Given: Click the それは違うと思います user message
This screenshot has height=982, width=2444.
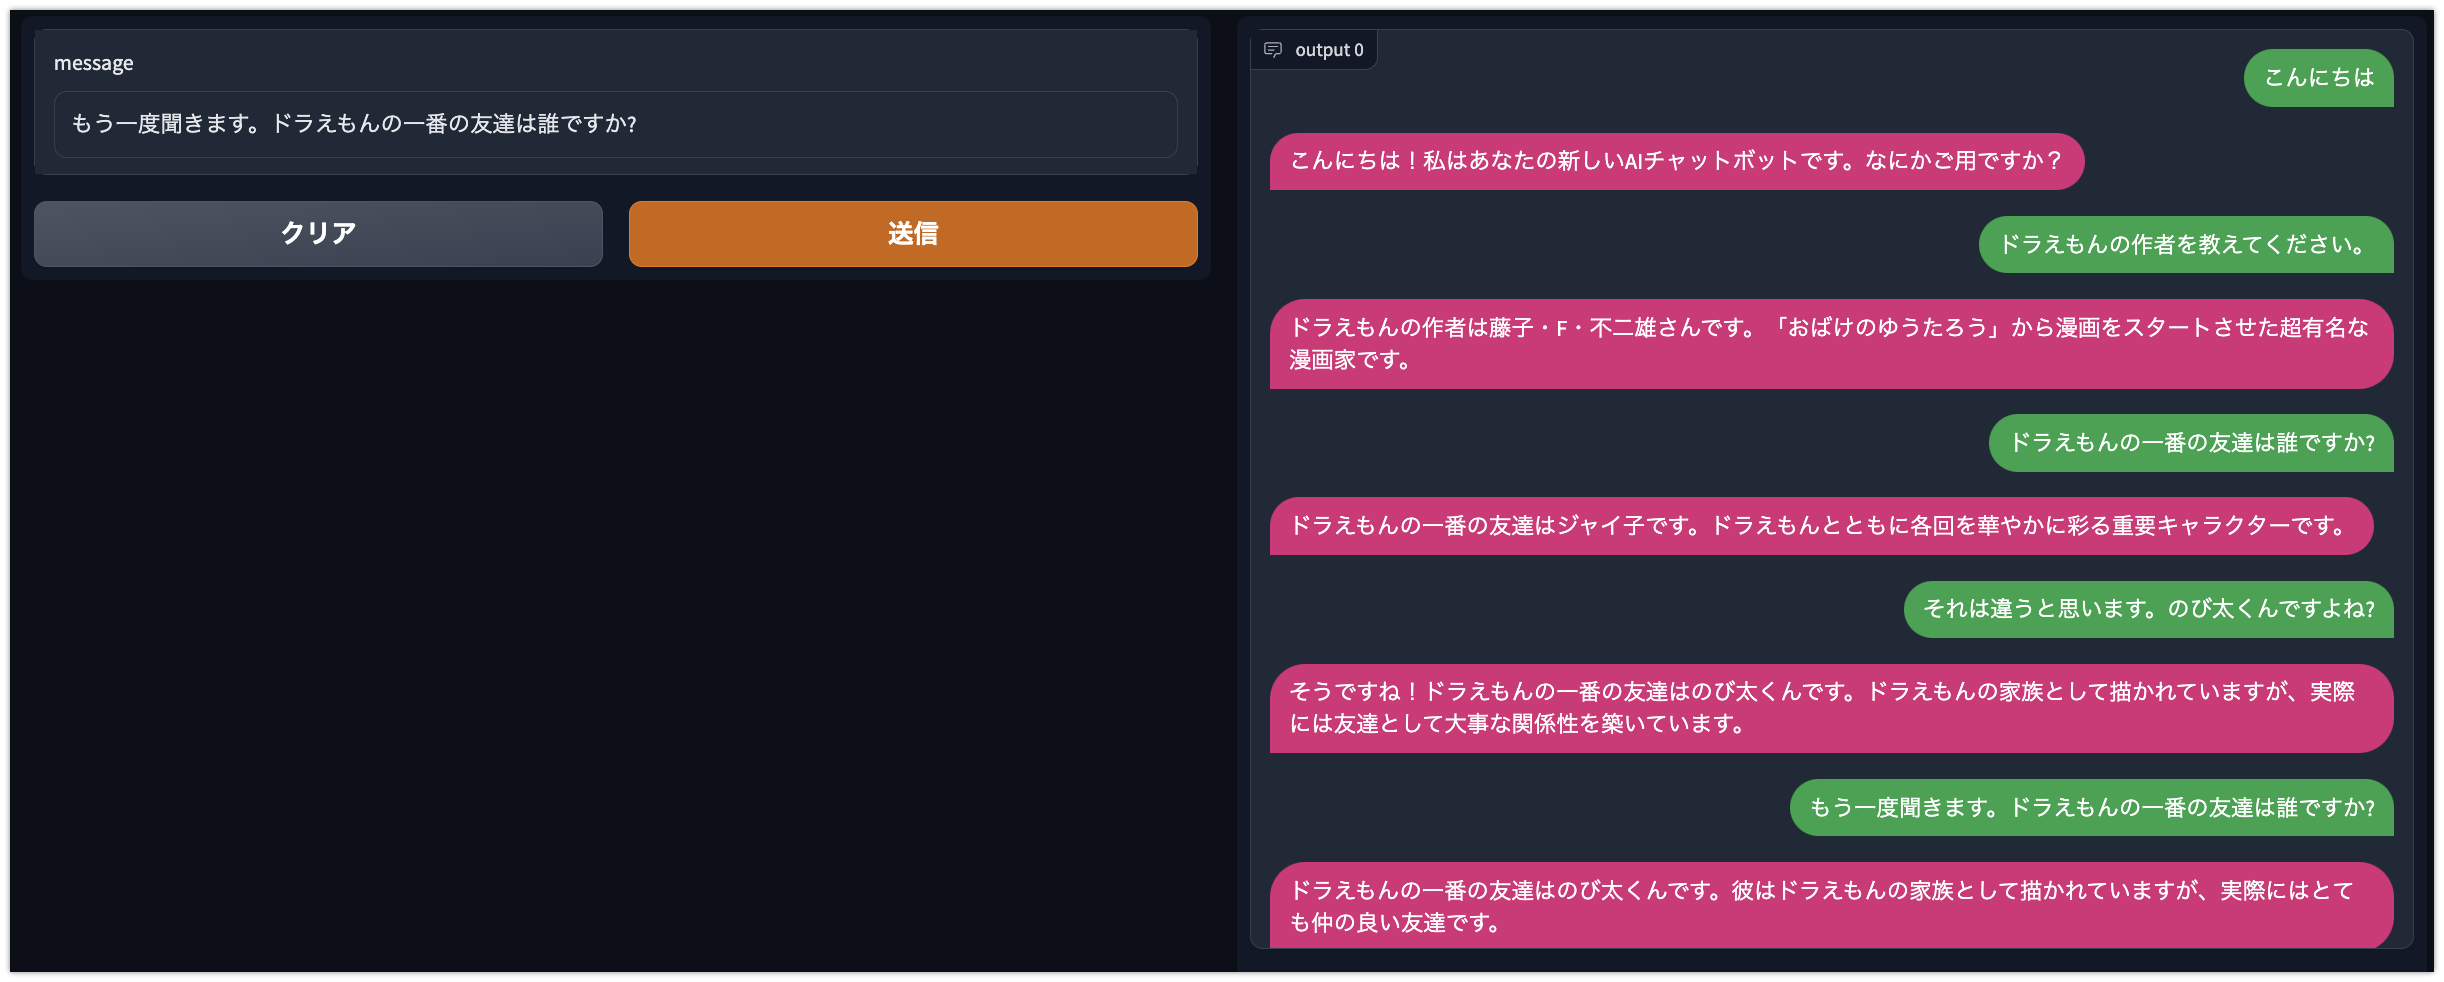Looking at the screenshot, I should [2149, 609].
